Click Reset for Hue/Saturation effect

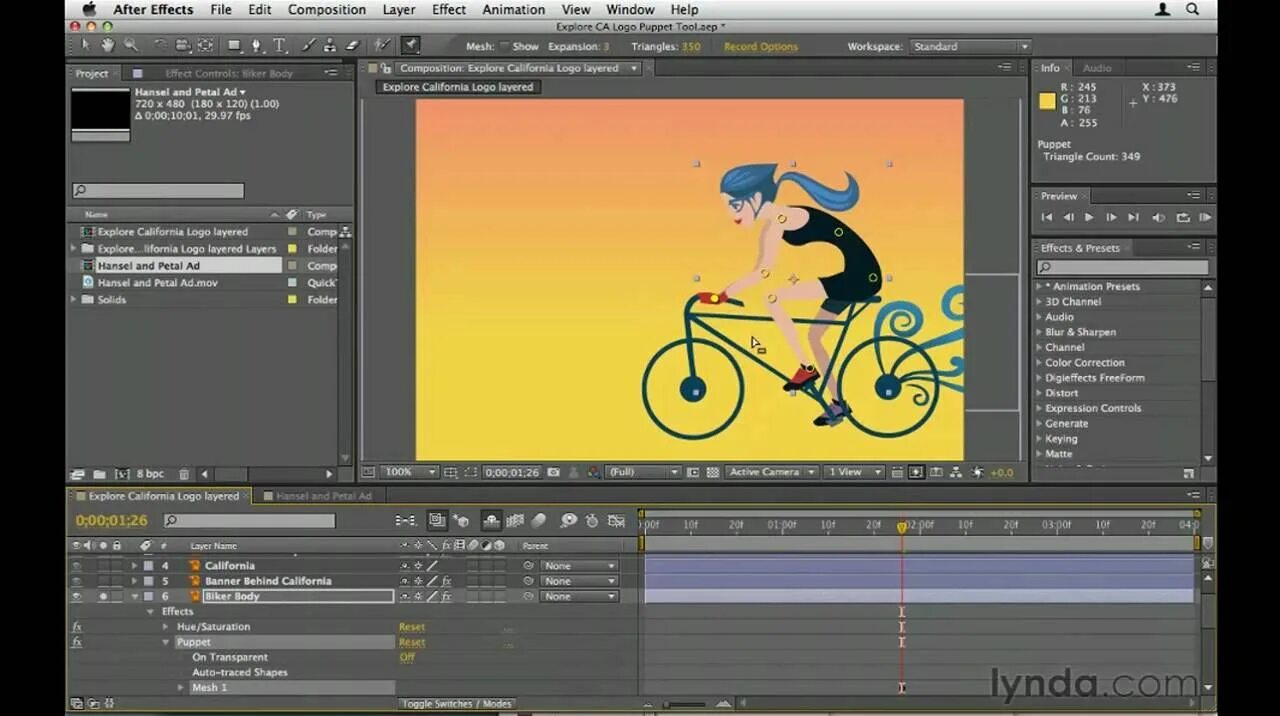[x=412, y=627]
